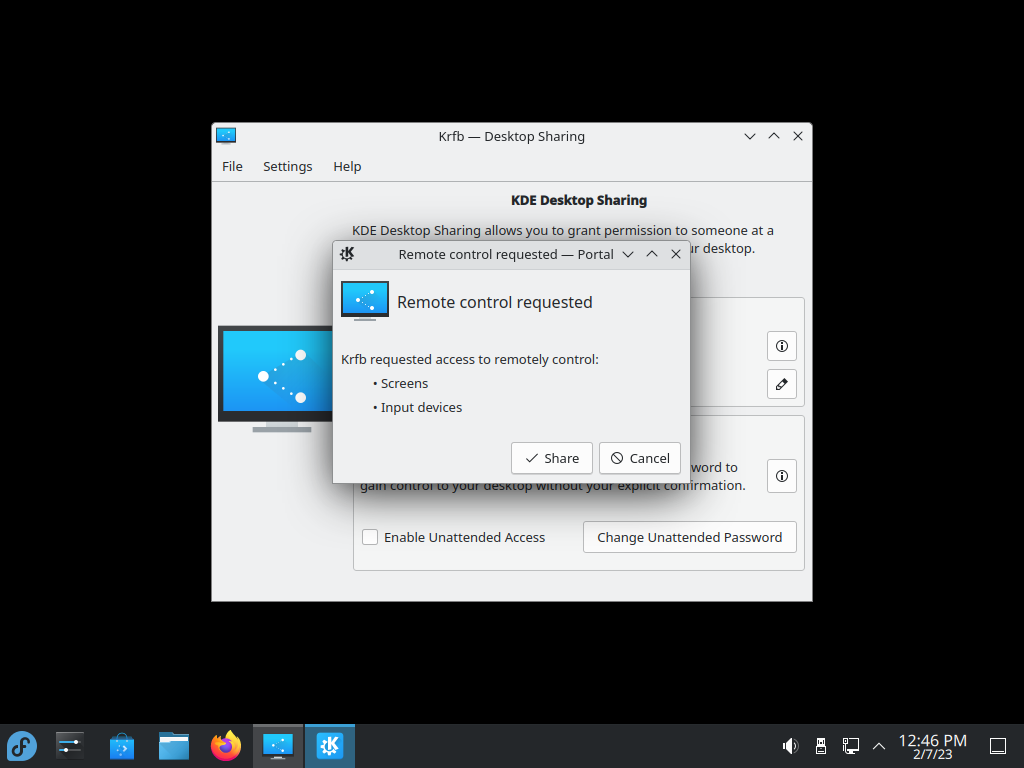1024x768 pixels.
Task: Click 'Remote control requested' heading text
Action: point(494,302)
